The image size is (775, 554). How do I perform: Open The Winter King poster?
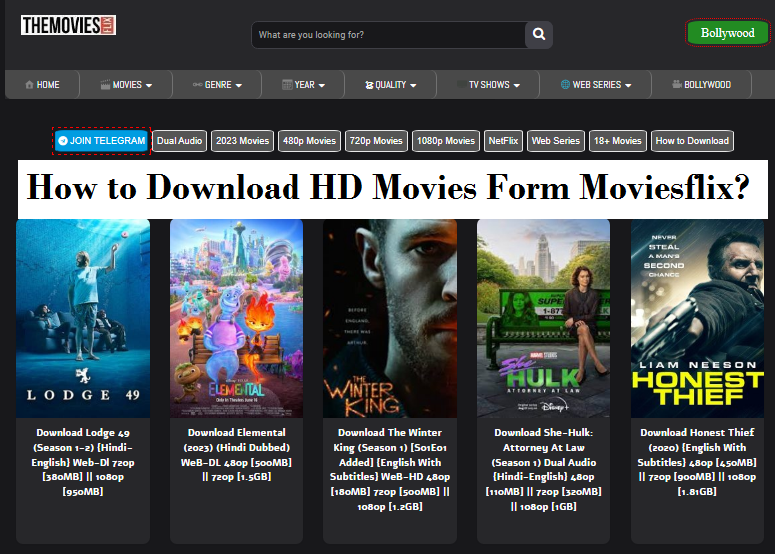click(x=390, y=318)
